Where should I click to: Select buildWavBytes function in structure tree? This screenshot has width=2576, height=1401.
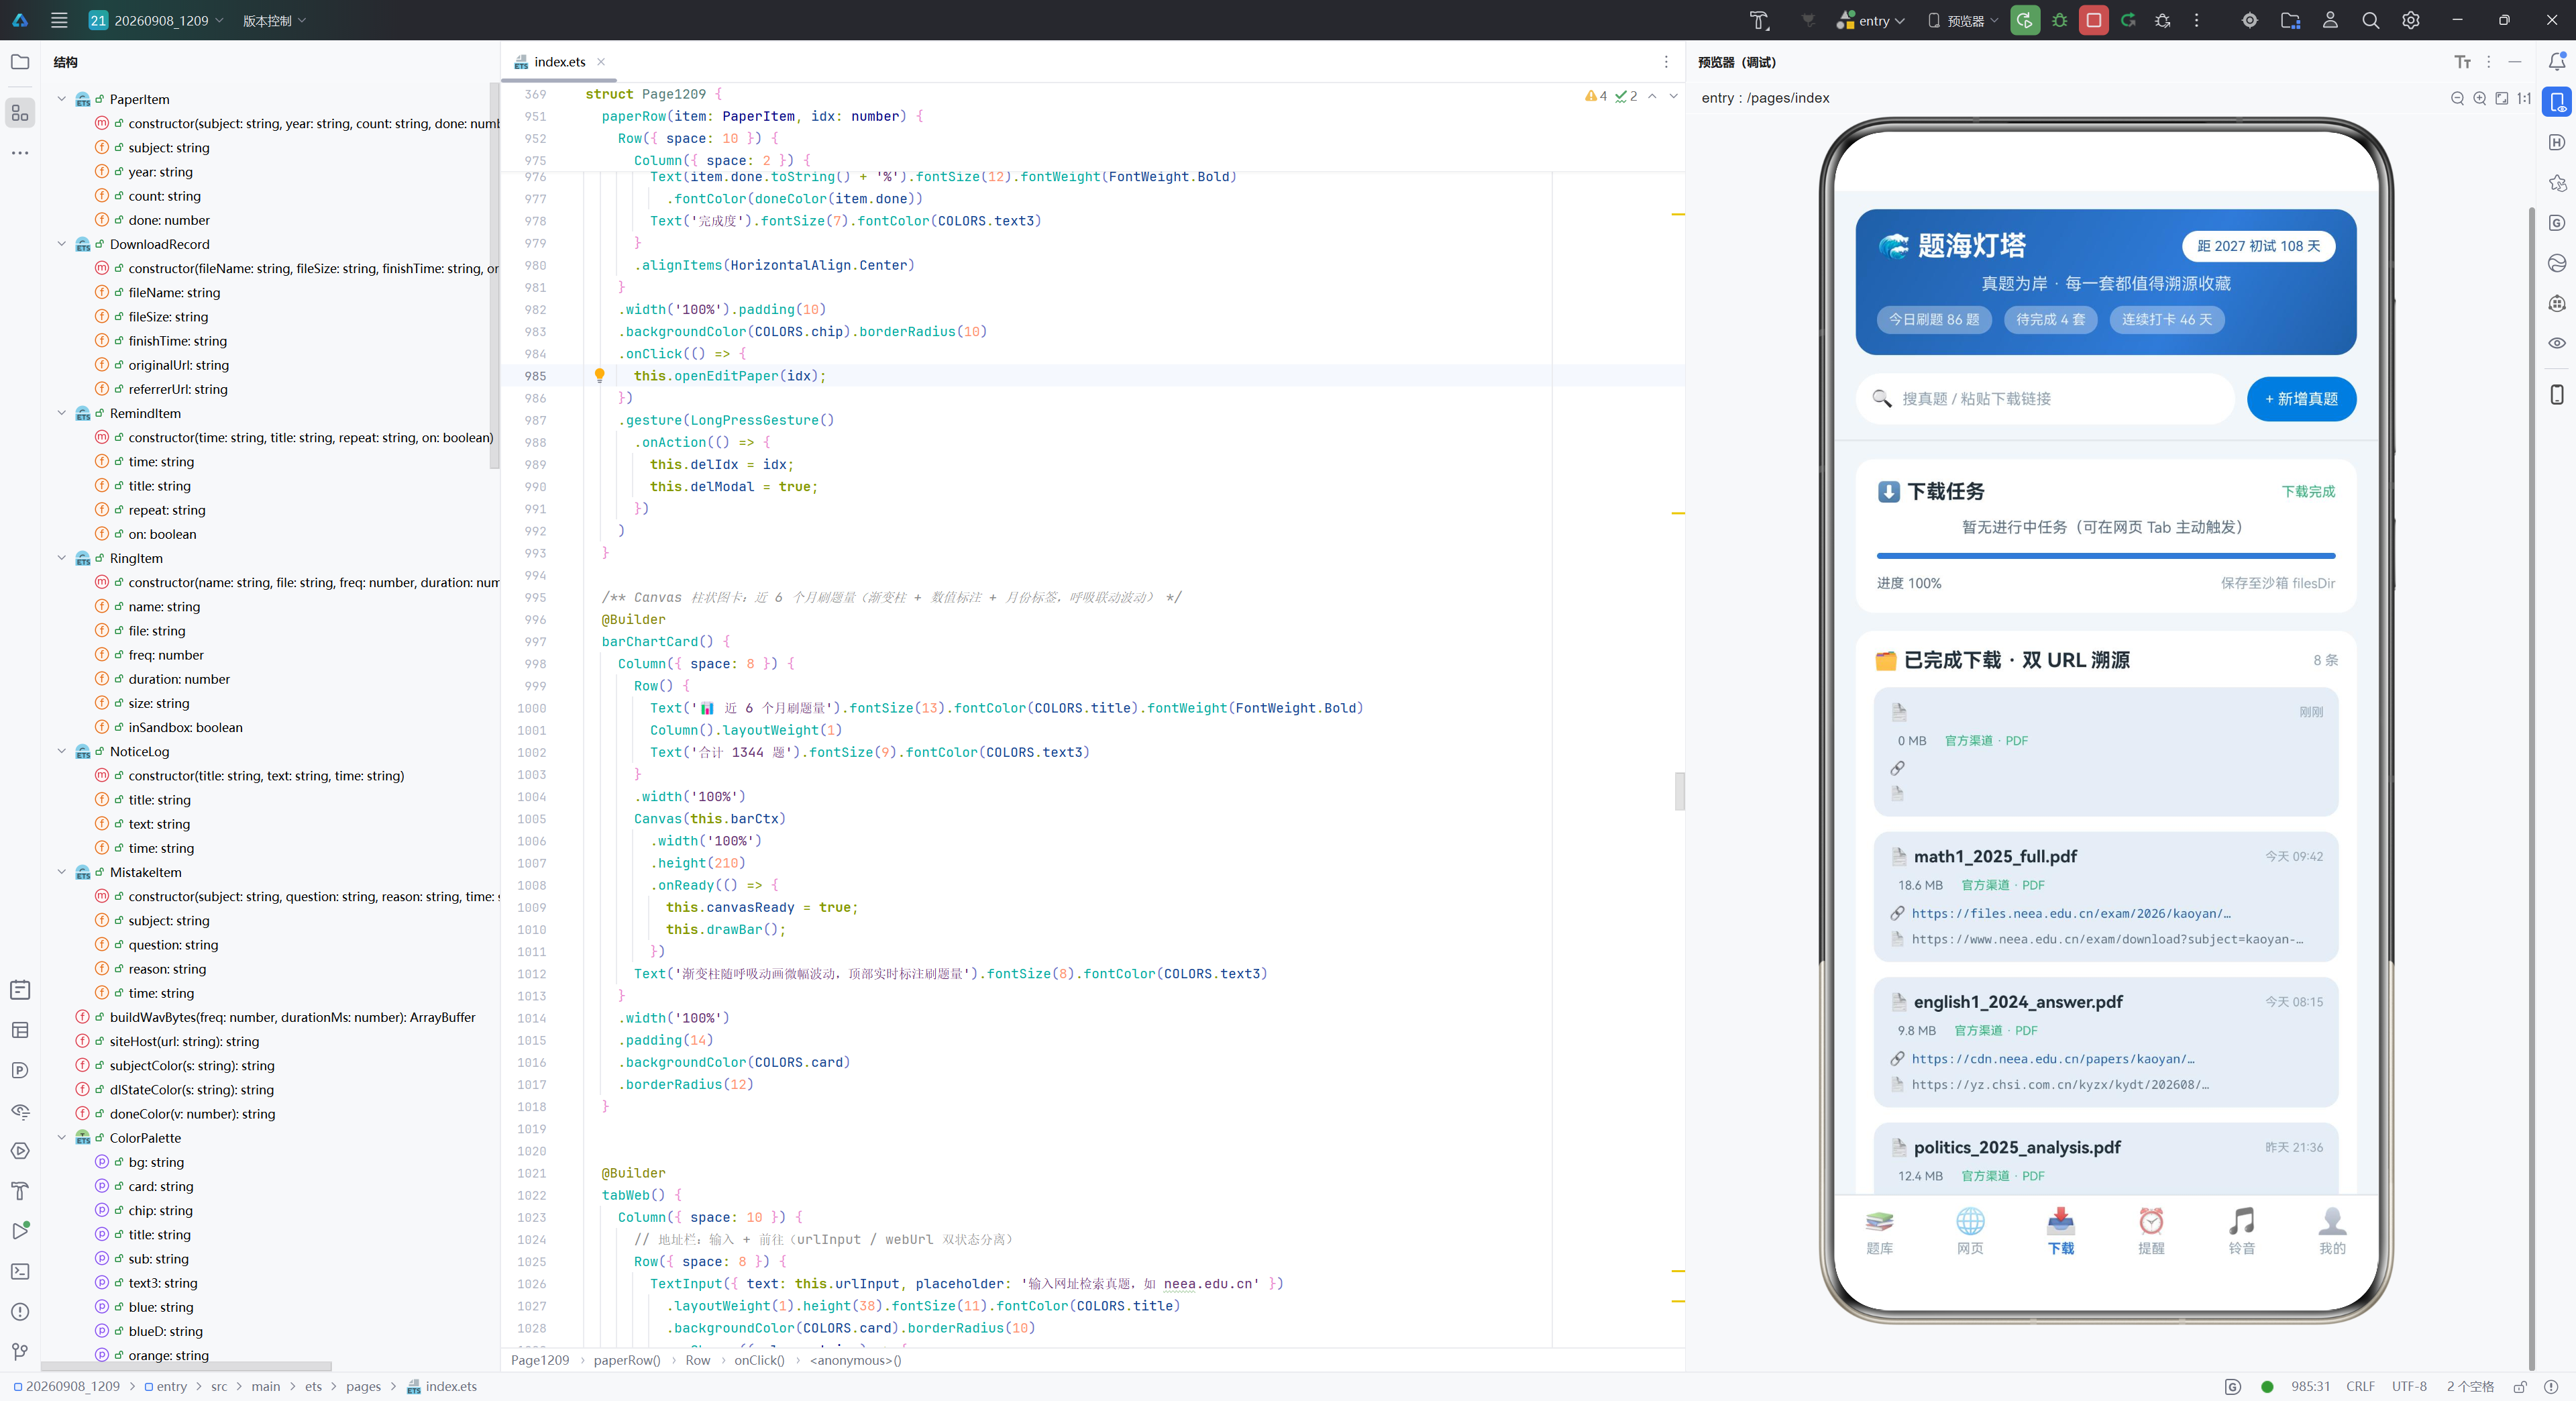pyautogui.click(x=292, y=1017)
